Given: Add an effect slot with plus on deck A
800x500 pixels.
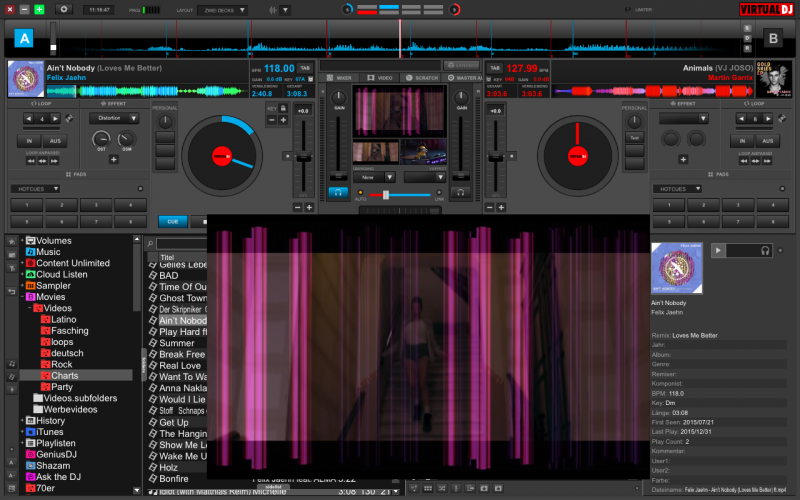Looking at the screenshot, I should tap(114, 160).
